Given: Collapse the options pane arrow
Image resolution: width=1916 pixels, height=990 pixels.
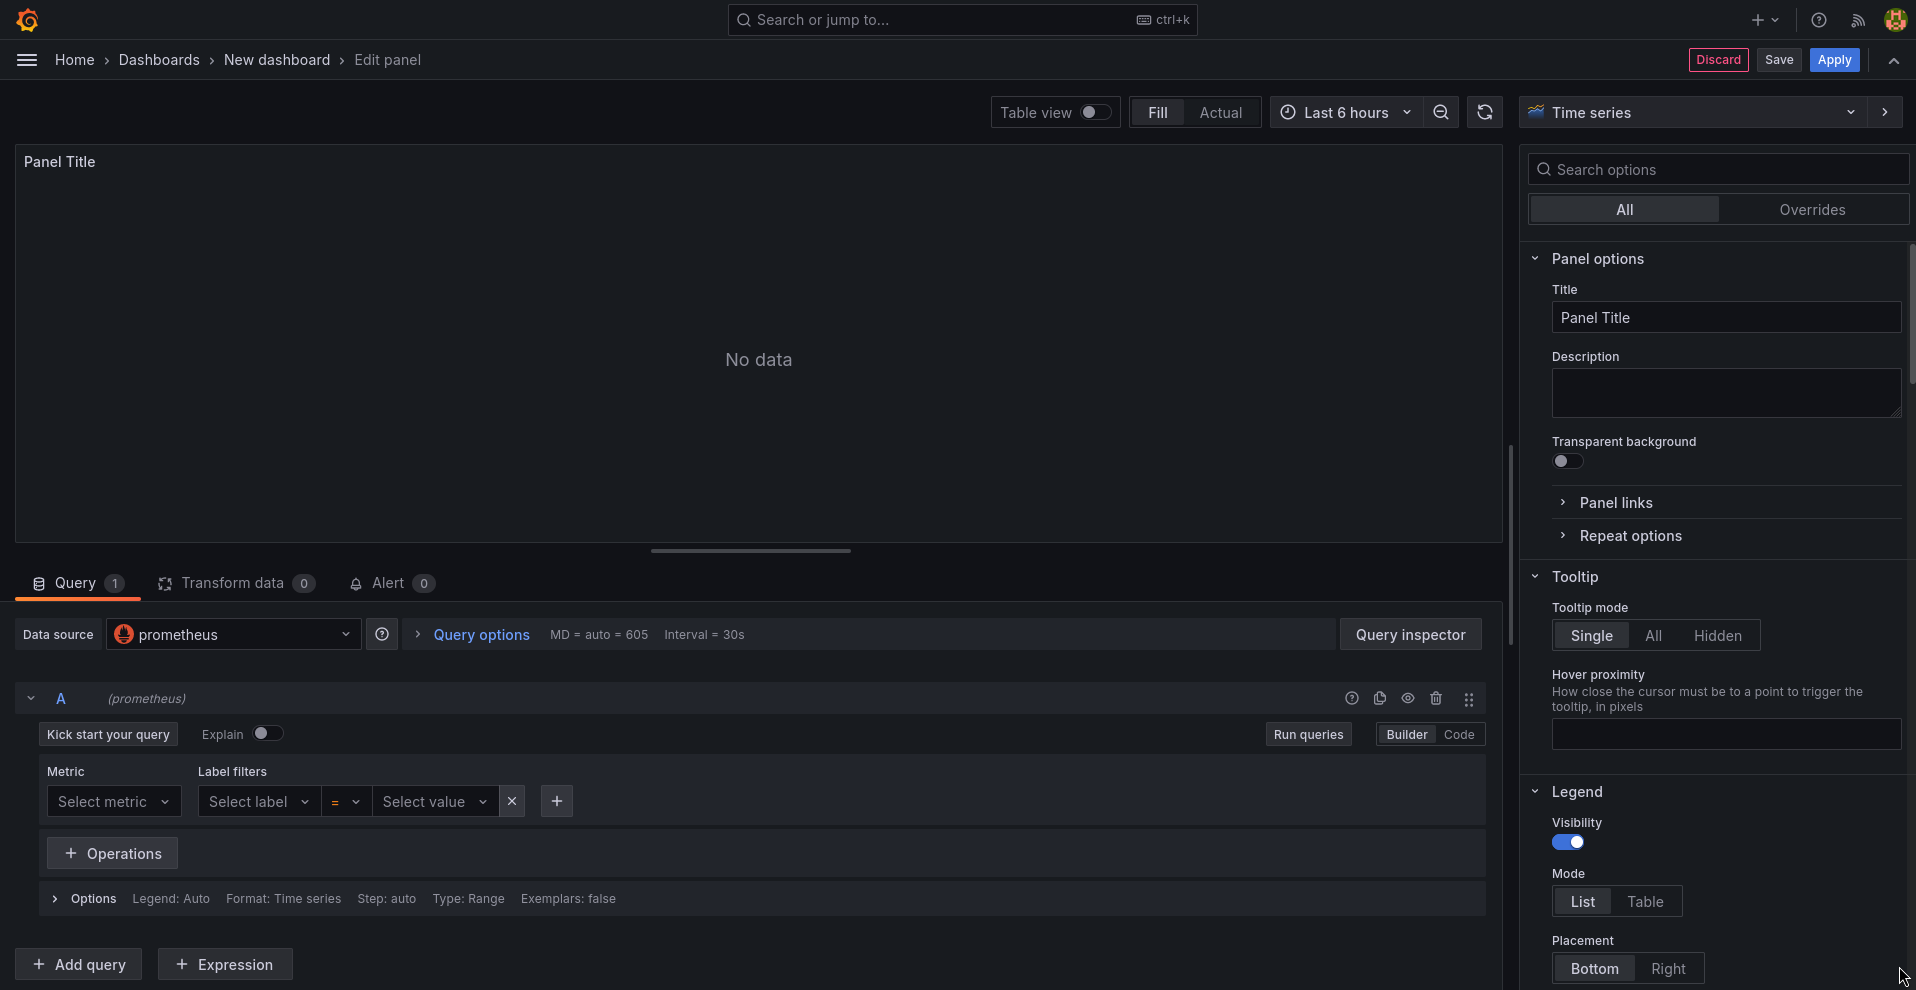Looking at the screenshot, I should 1885,113.
